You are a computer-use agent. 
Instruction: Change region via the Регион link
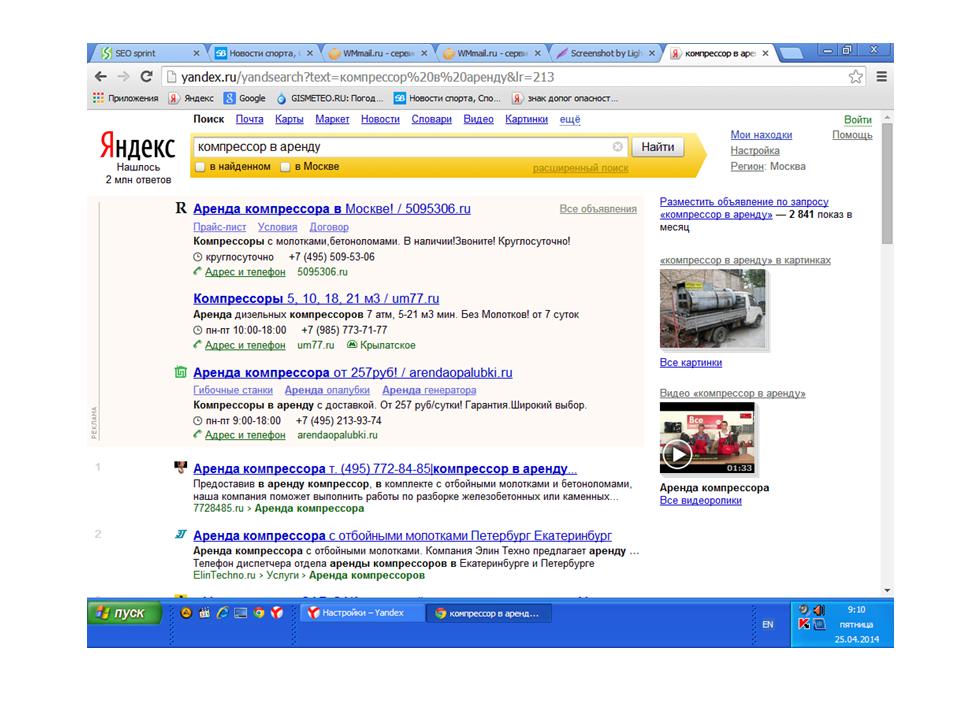pyautogui.click(x=747, y=167)
